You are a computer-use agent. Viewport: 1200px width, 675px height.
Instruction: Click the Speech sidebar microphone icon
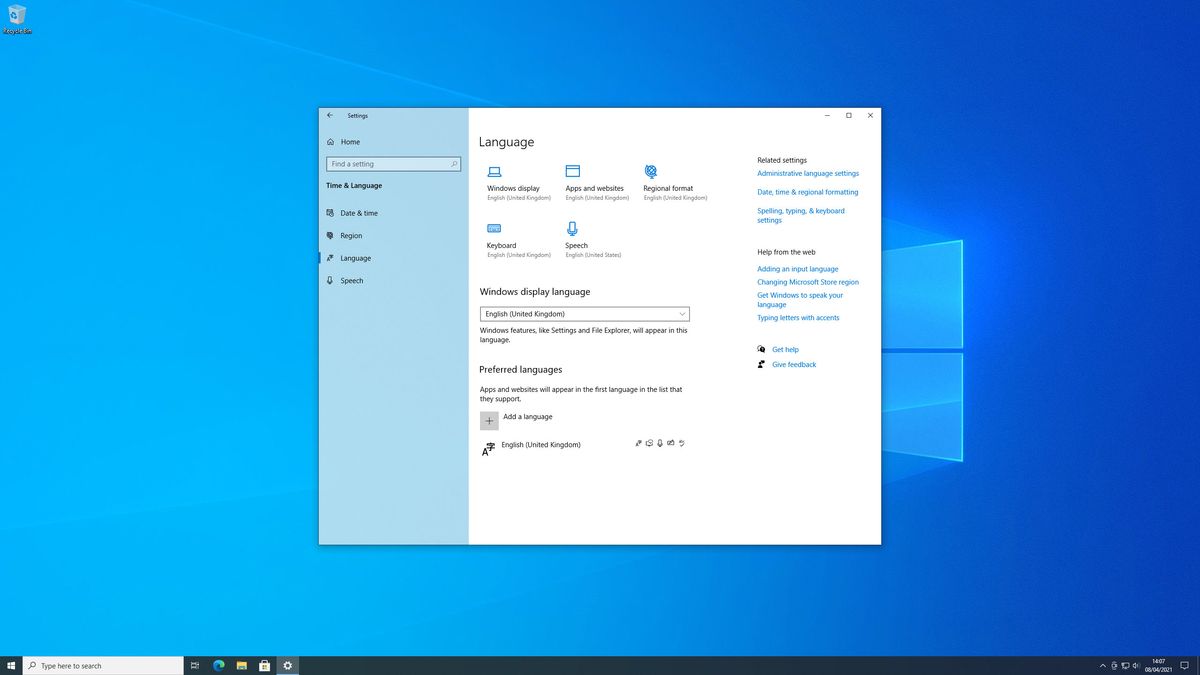click(331, 280)
